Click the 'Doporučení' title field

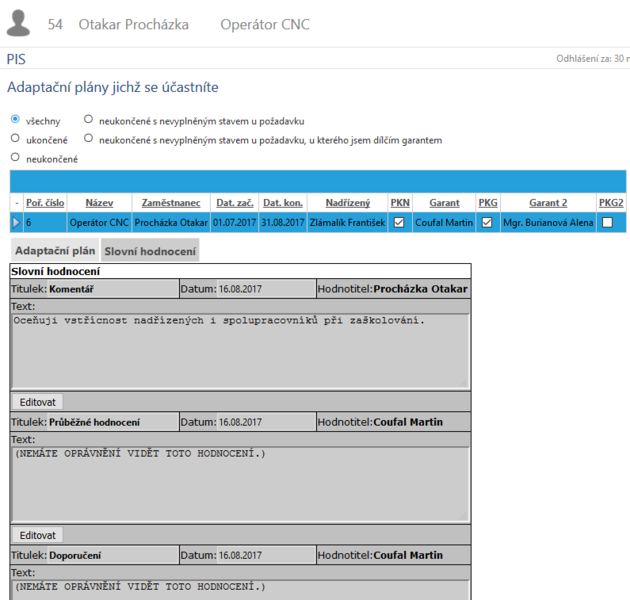pos(112,555)
